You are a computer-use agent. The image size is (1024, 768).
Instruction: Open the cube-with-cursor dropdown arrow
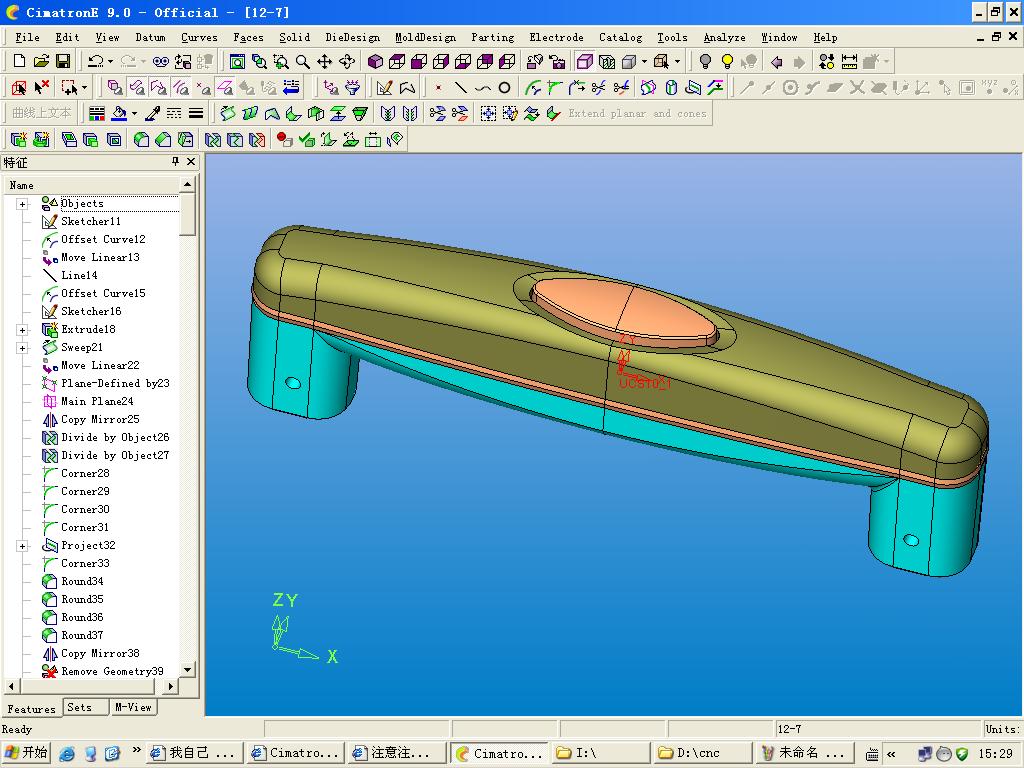(x=677, y=62)
